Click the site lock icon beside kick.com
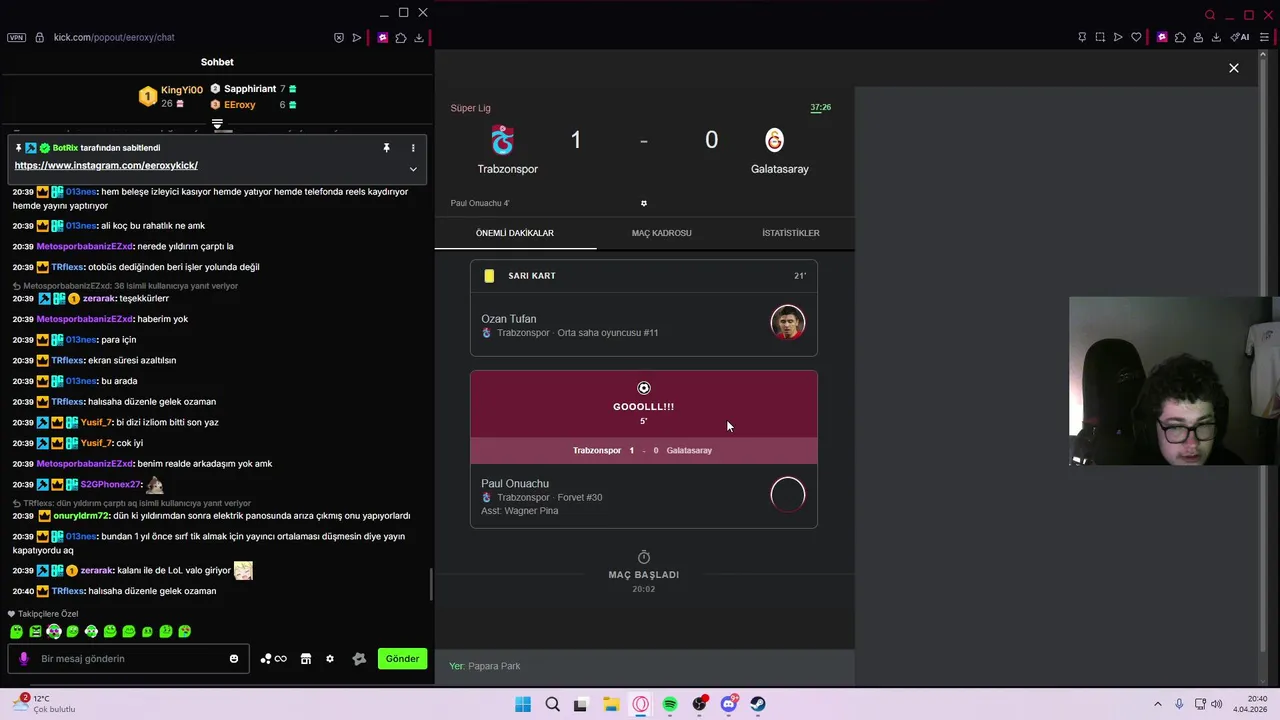Image resolution: width=1280 pixels, height=720 pixels. pyautogui.click(x=39, y=38)
